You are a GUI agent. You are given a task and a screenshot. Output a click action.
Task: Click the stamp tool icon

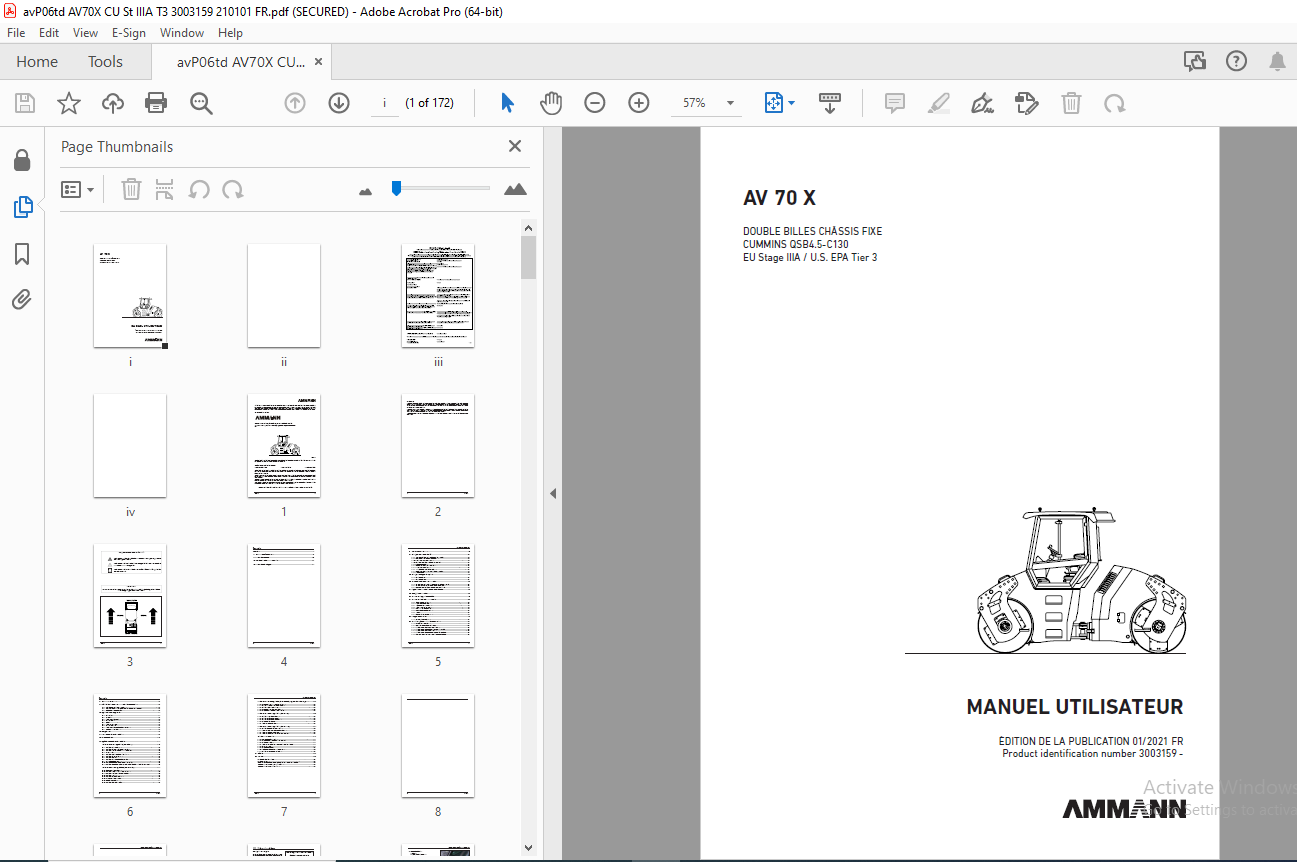pos(1026,103)
